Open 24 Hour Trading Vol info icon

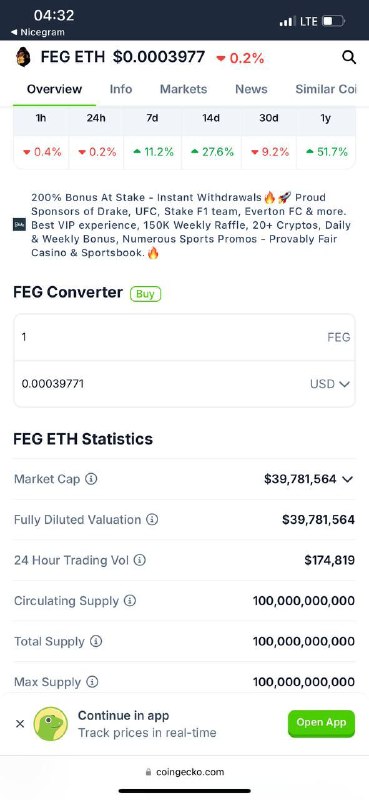click(x=139, y=560)
